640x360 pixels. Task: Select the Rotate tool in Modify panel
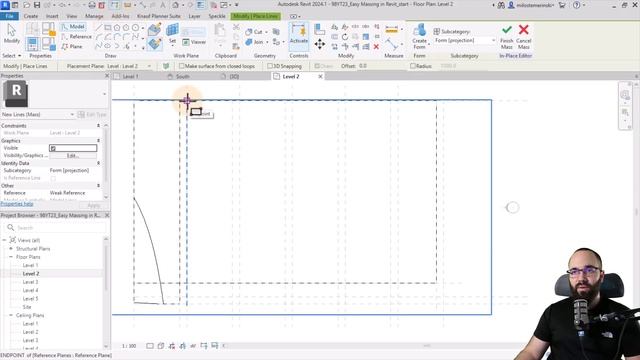pyautogui.click(x=345, y=37)
